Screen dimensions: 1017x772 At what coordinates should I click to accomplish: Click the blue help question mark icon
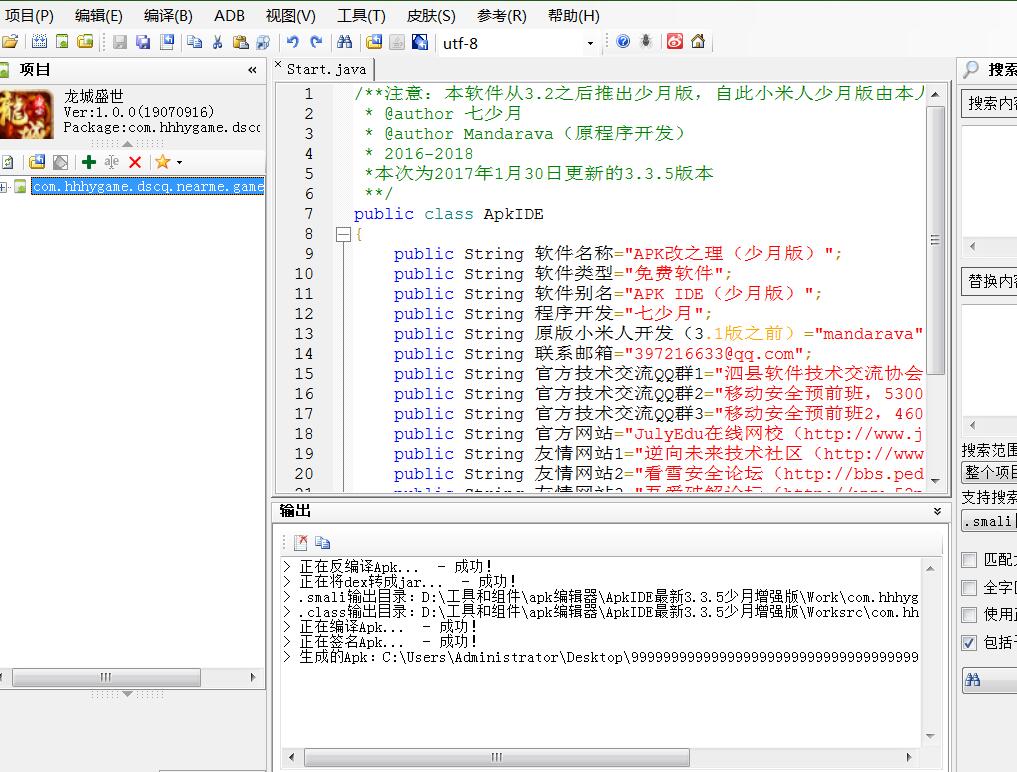623,42
